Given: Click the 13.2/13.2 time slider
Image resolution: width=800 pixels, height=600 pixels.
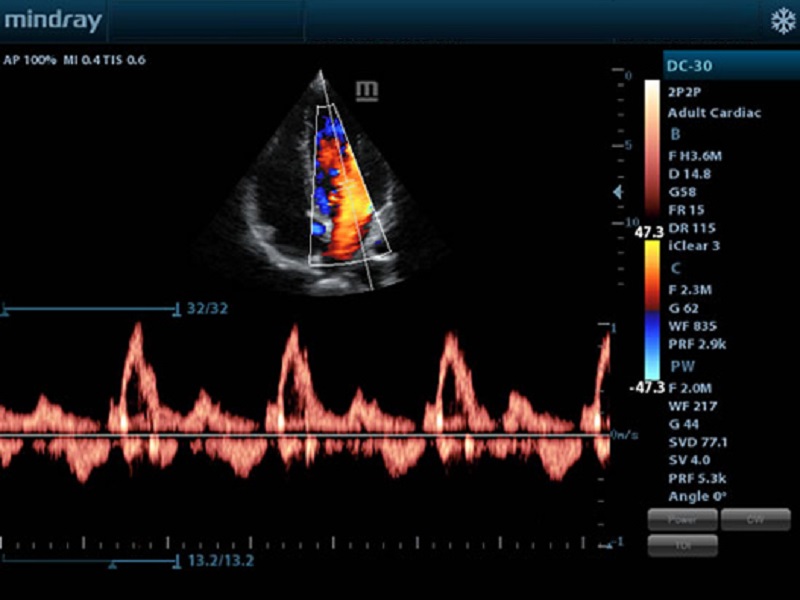Looking at the screenshot, I should [90, 560].
